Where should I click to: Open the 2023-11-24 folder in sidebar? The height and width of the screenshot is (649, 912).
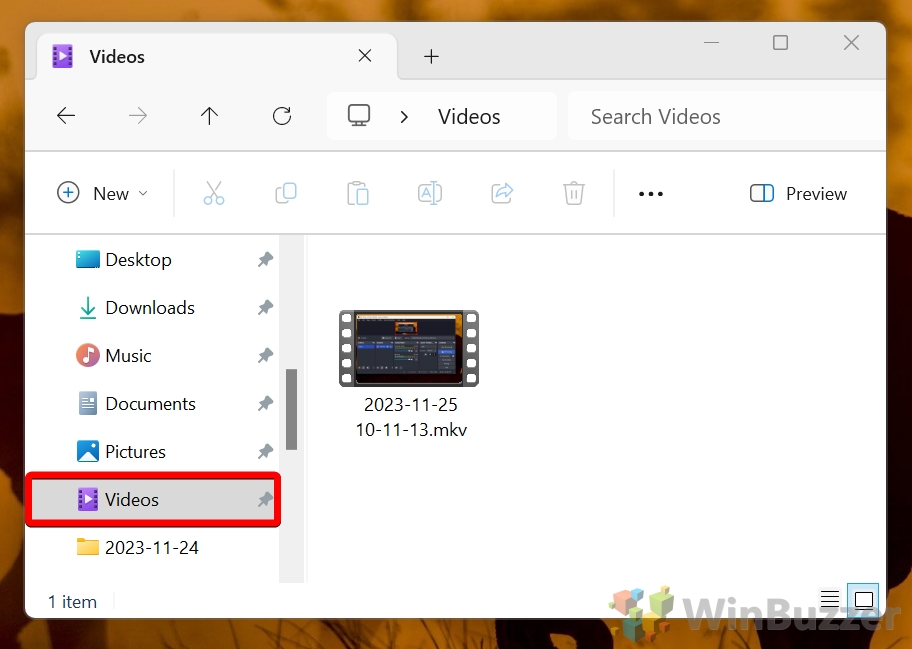(x=138, y=547)
